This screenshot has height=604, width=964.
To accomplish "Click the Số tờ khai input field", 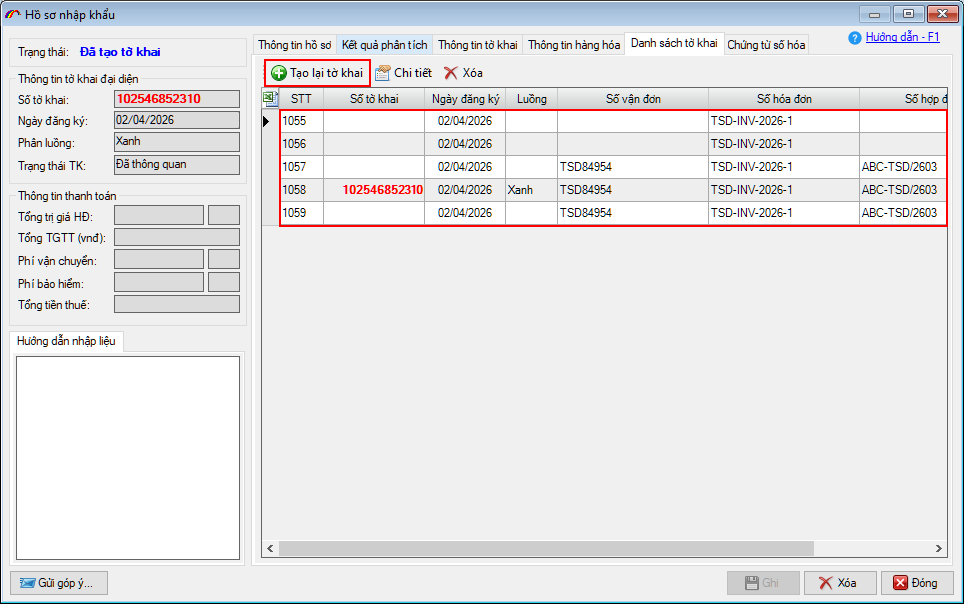I will click(x=177, y=99).
